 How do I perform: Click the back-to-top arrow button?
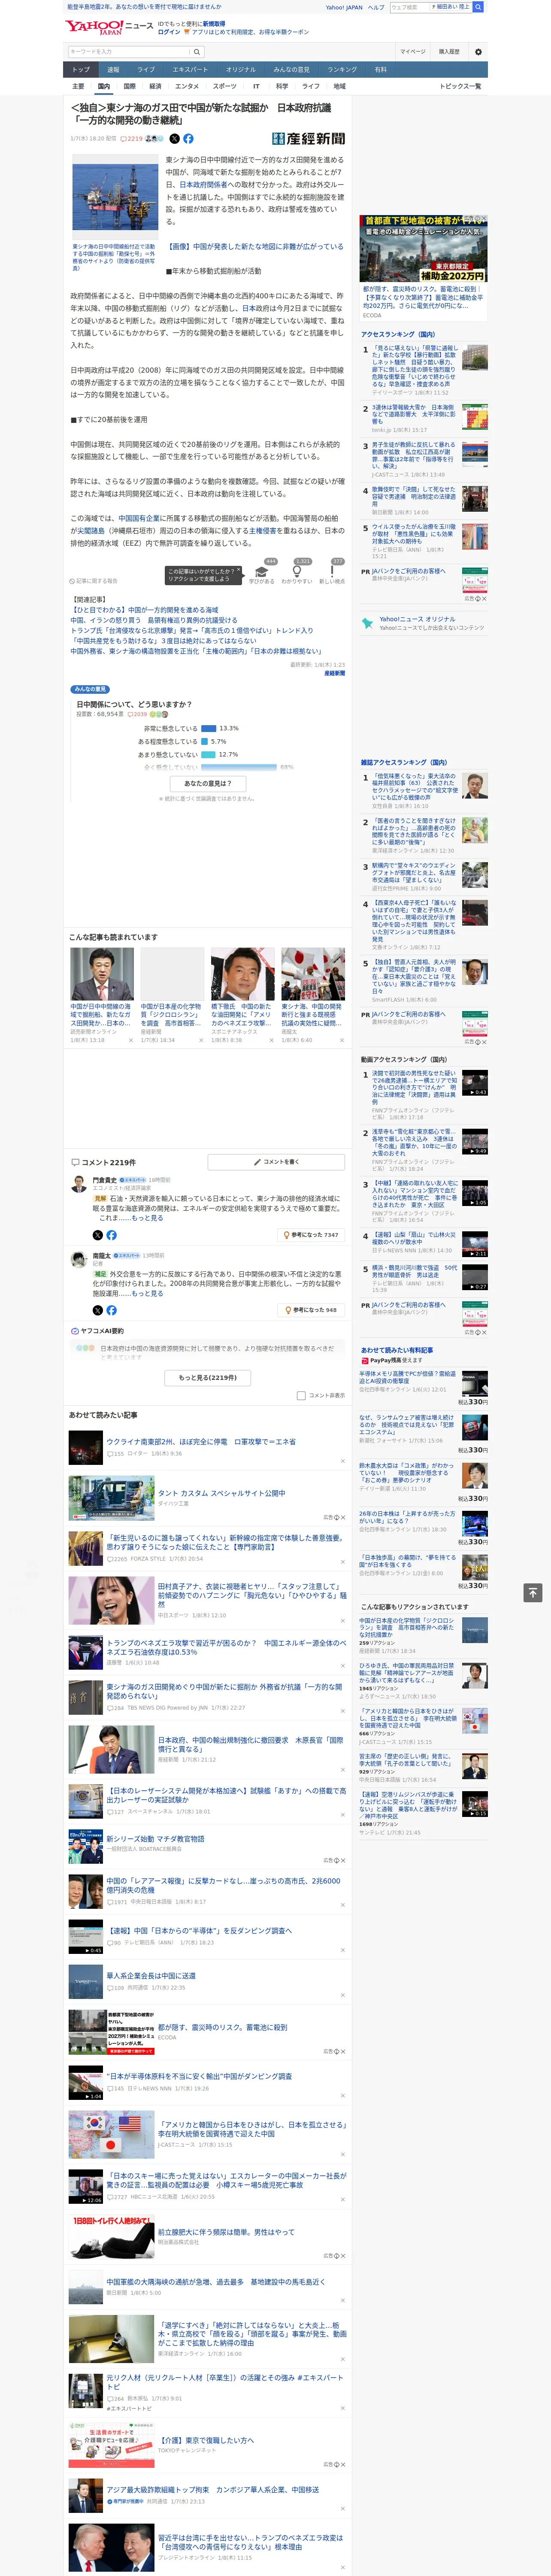pyautogui.click(x=532, y=1593)
